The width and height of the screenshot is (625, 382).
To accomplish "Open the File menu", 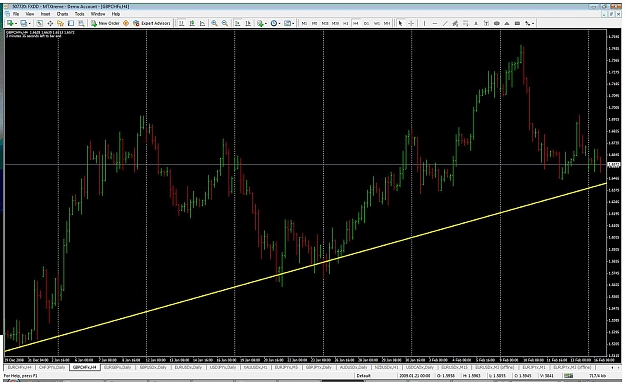I will coord(16,14).
